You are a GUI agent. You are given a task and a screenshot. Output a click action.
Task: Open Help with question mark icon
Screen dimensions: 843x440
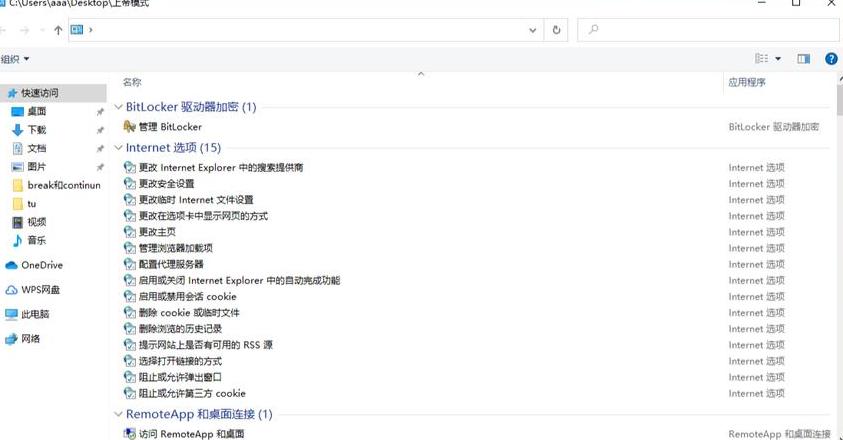click(x=831, y=59)
